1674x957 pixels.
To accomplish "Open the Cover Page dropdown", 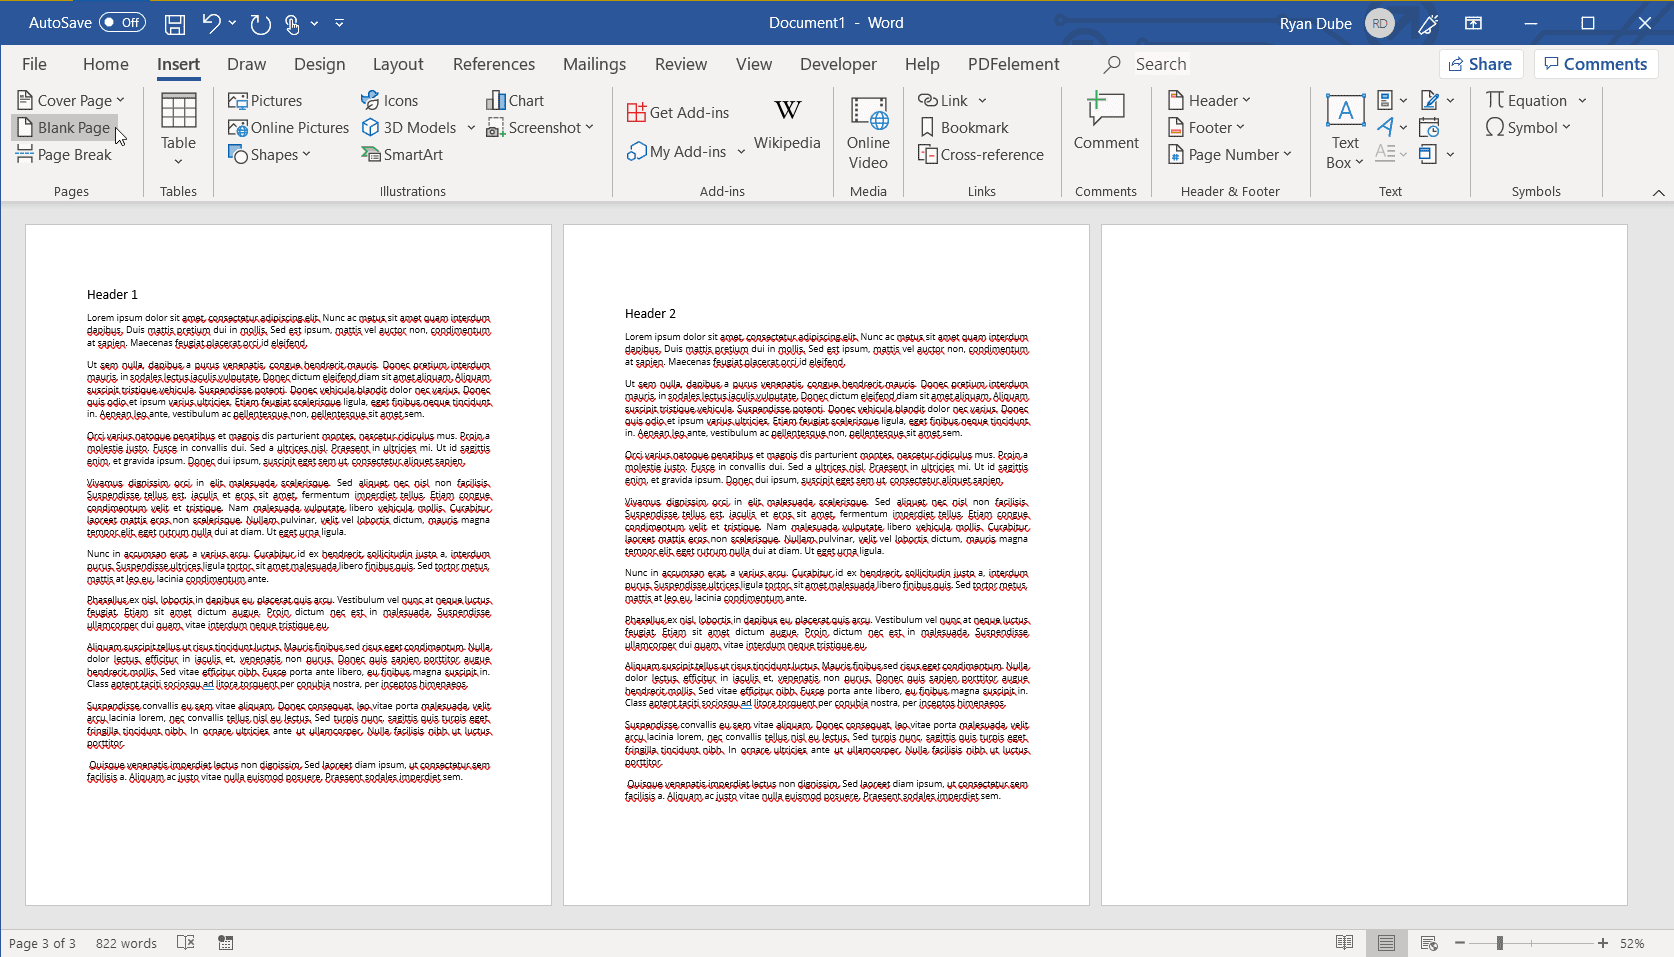I will tap(71, 100).
